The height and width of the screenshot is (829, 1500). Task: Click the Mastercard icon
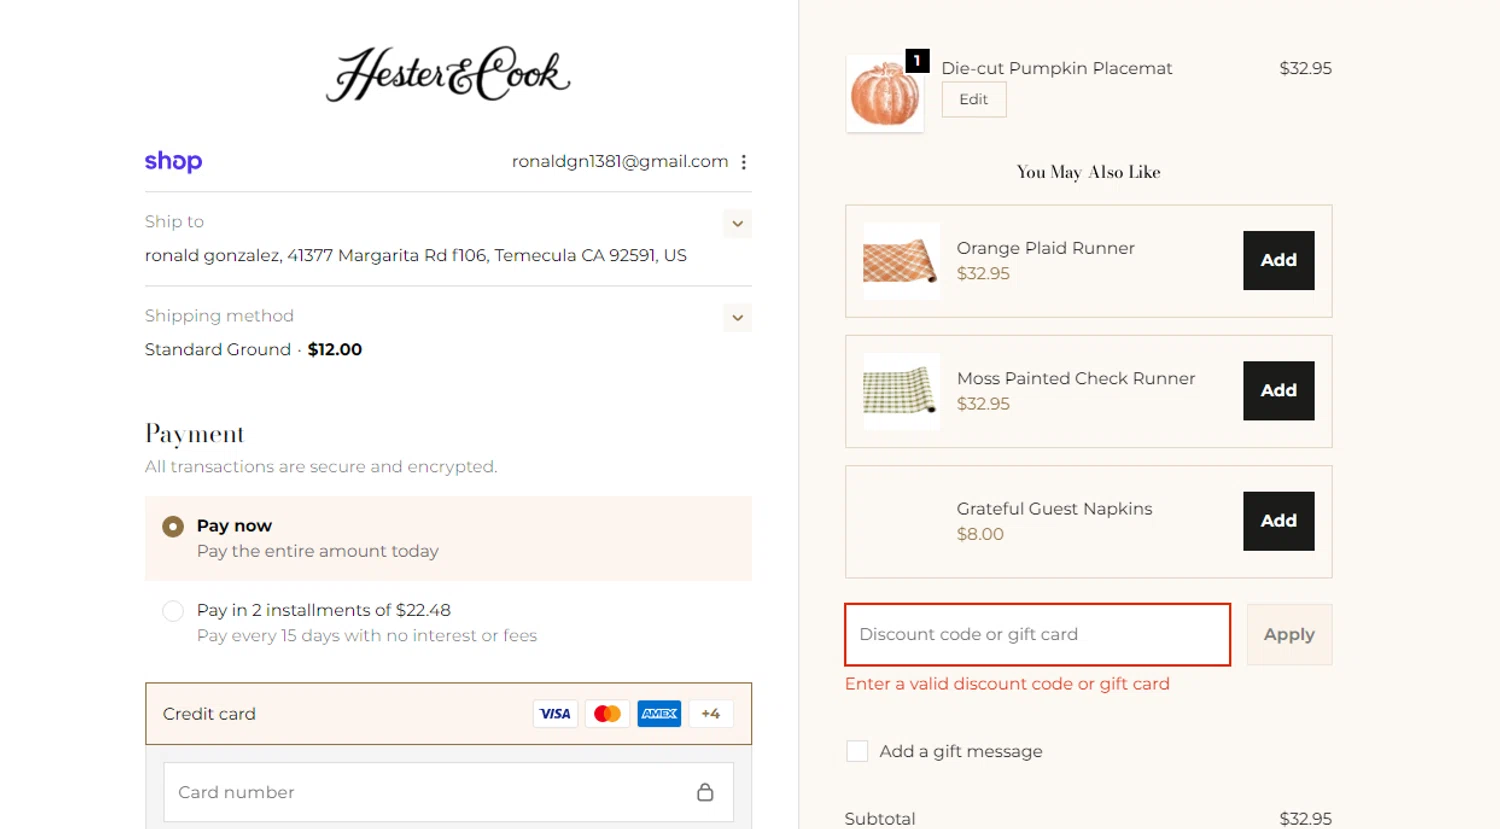click(607, 714)
